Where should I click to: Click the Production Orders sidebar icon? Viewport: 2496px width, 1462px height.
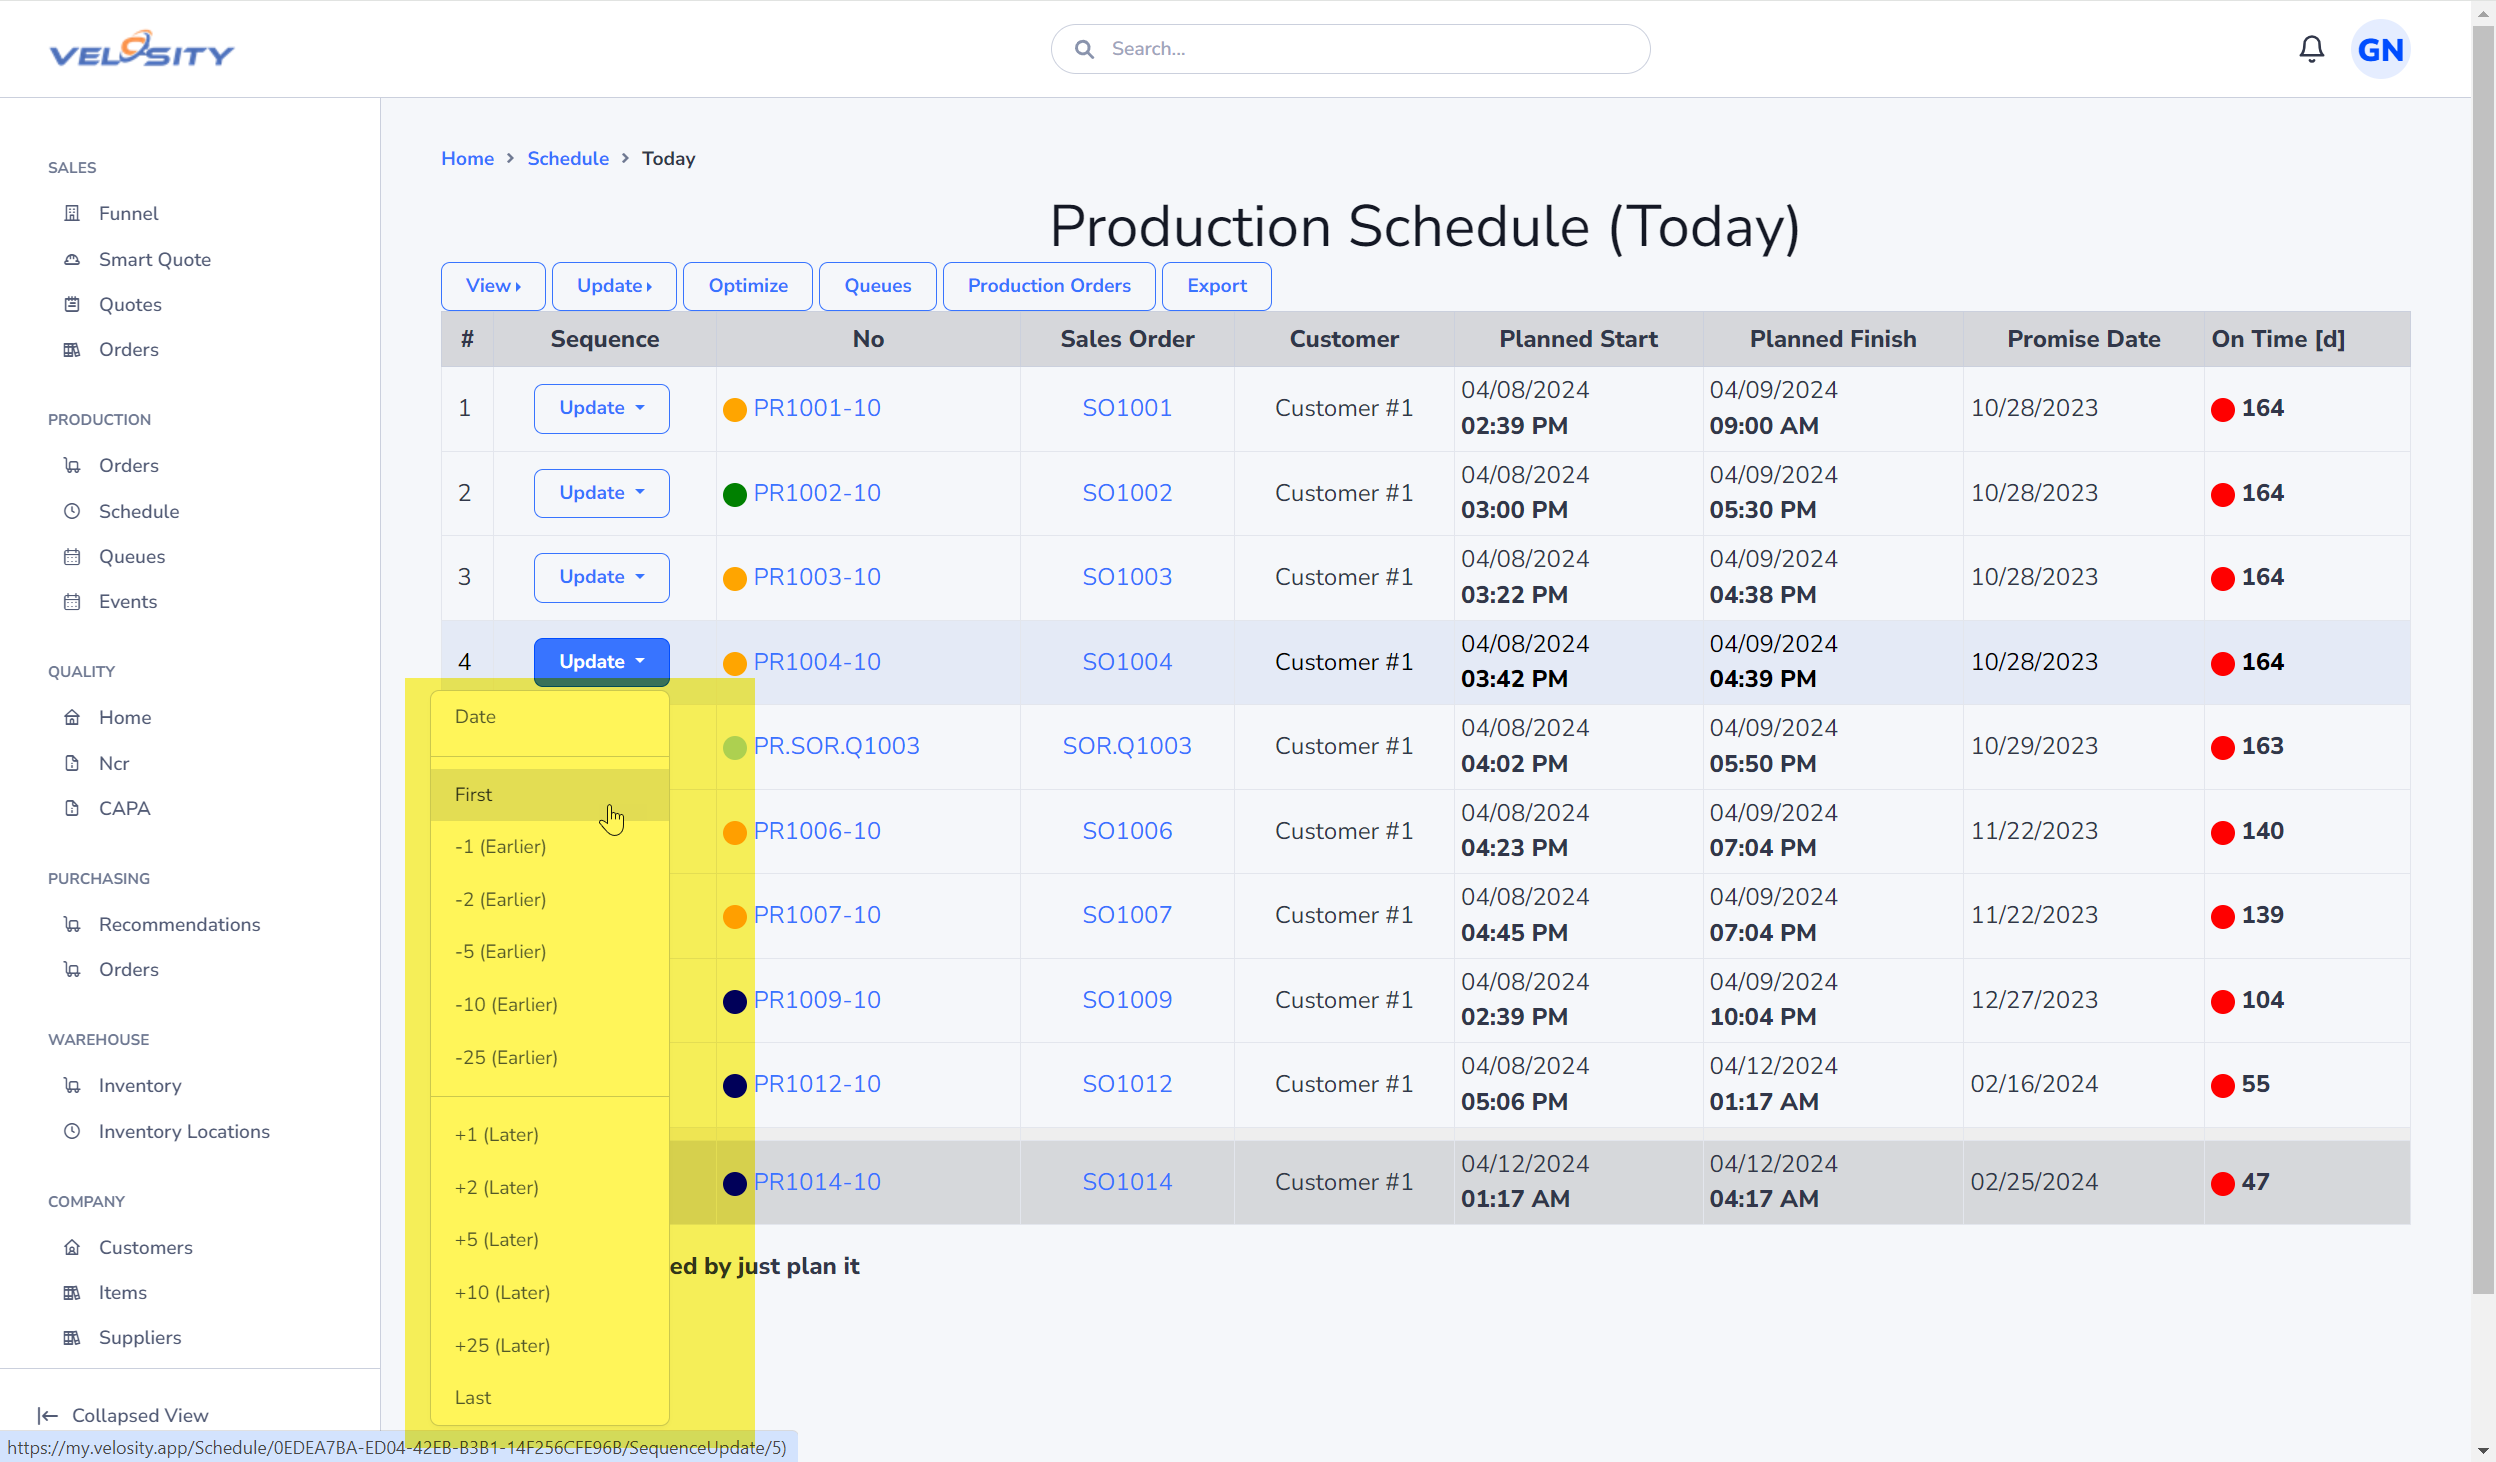[x=72, y=465]
